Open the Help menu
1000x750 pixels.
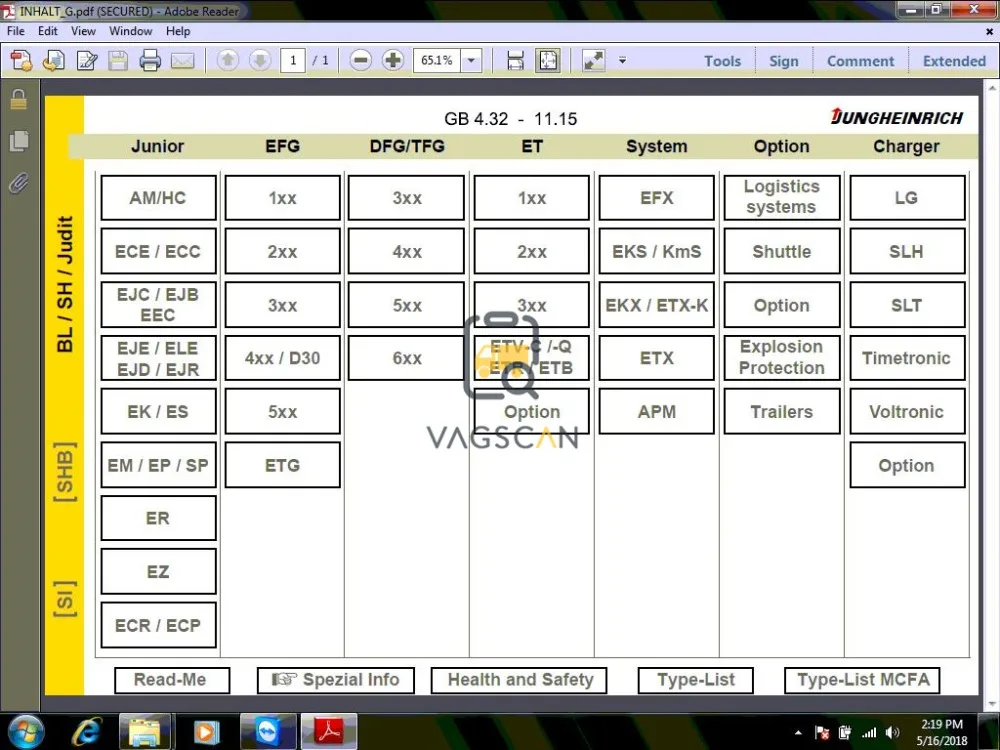[x=178, y=31]
